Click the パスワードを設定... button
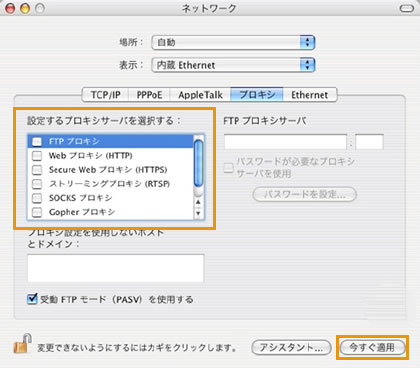The height and width of the screenshot is (368, 420). pyautogui.click(x=305, y=194)
